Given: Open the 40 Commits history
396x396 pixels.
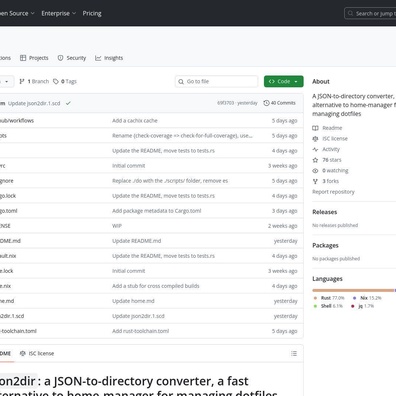Looking at the screenshot, I should [x=279, y=103].
